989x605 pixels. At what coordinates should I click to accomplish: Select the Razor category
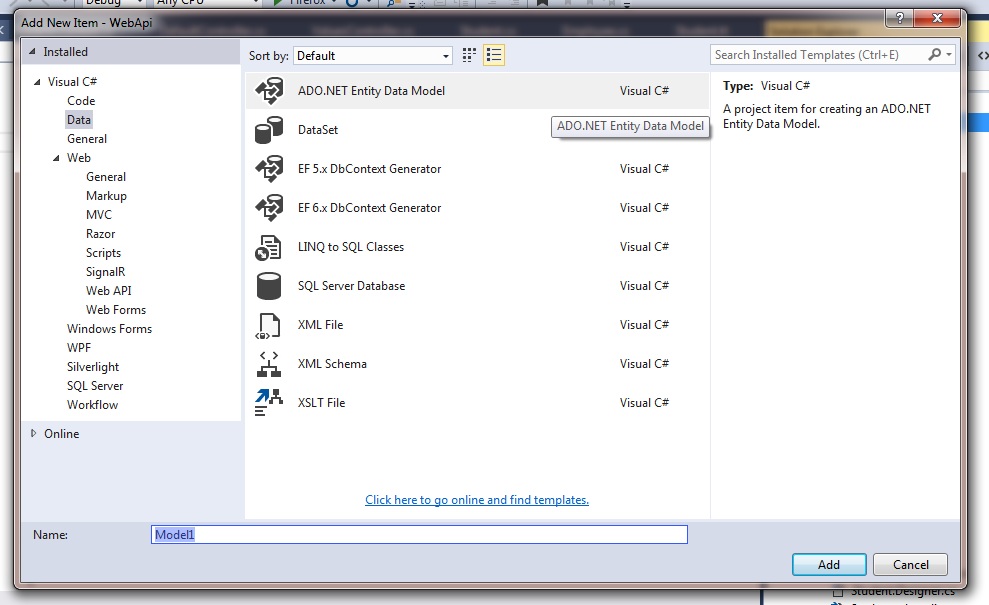pos(100,234)
